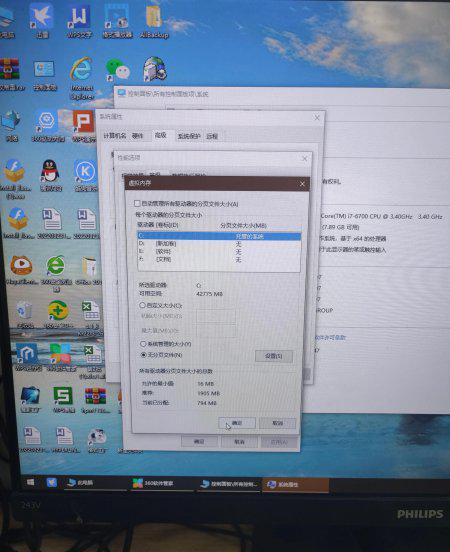
Task: Open the Internet Explorer desktop icon
Action: point(82,76)
